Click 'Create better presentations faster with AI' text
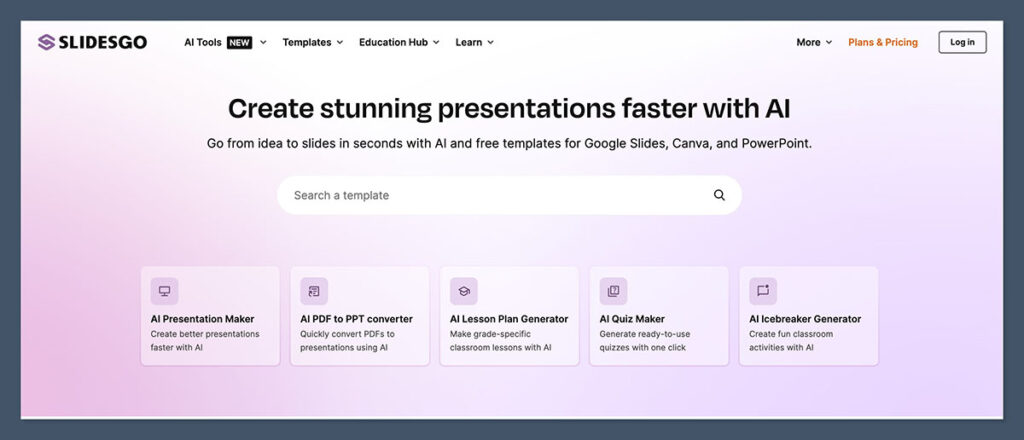 pos(205,341)
